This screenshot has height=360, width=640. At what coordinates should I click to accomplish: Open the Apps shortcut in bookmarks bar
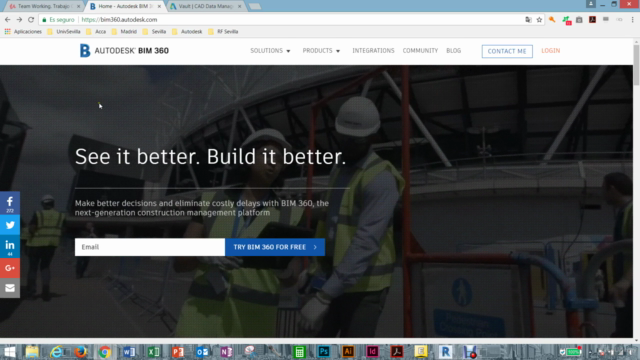point(23,31)
